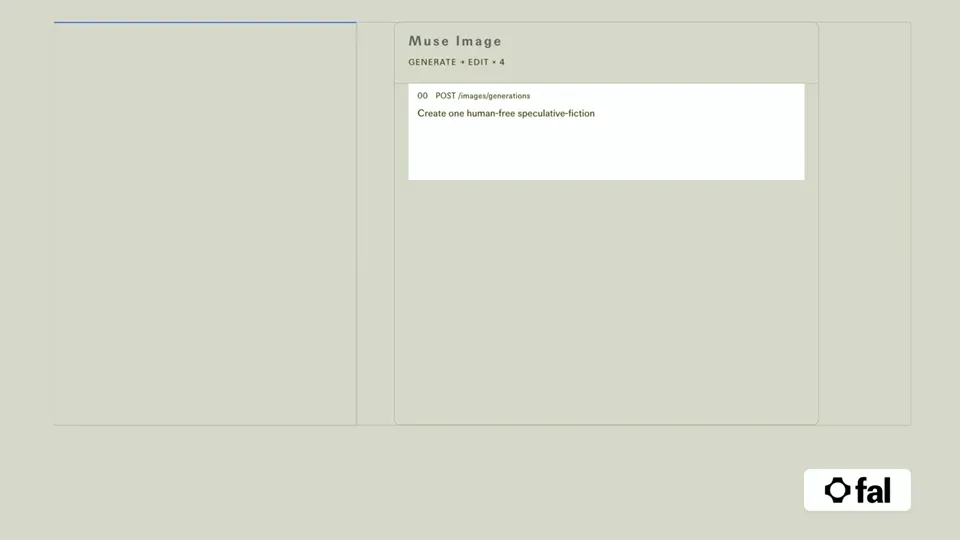The width and height of the screenshot is (960, 540).
Task: Click the "GENERATE → EDIT × 4" subtitle
Action: (457, 62)
